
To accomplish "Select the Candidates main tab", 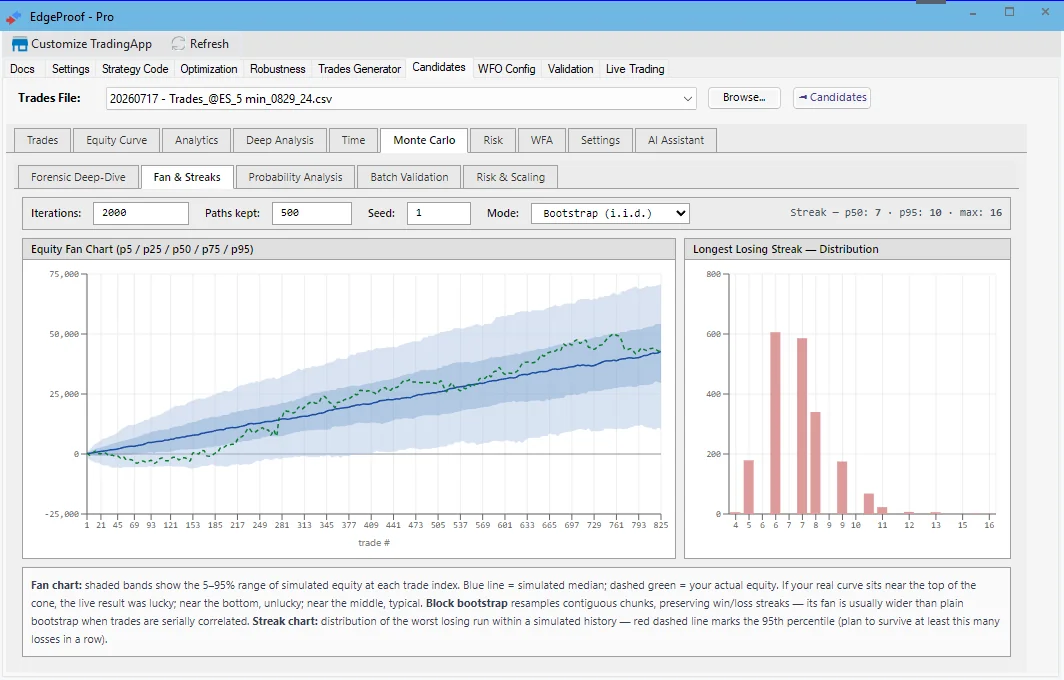I will pos(439,67).
